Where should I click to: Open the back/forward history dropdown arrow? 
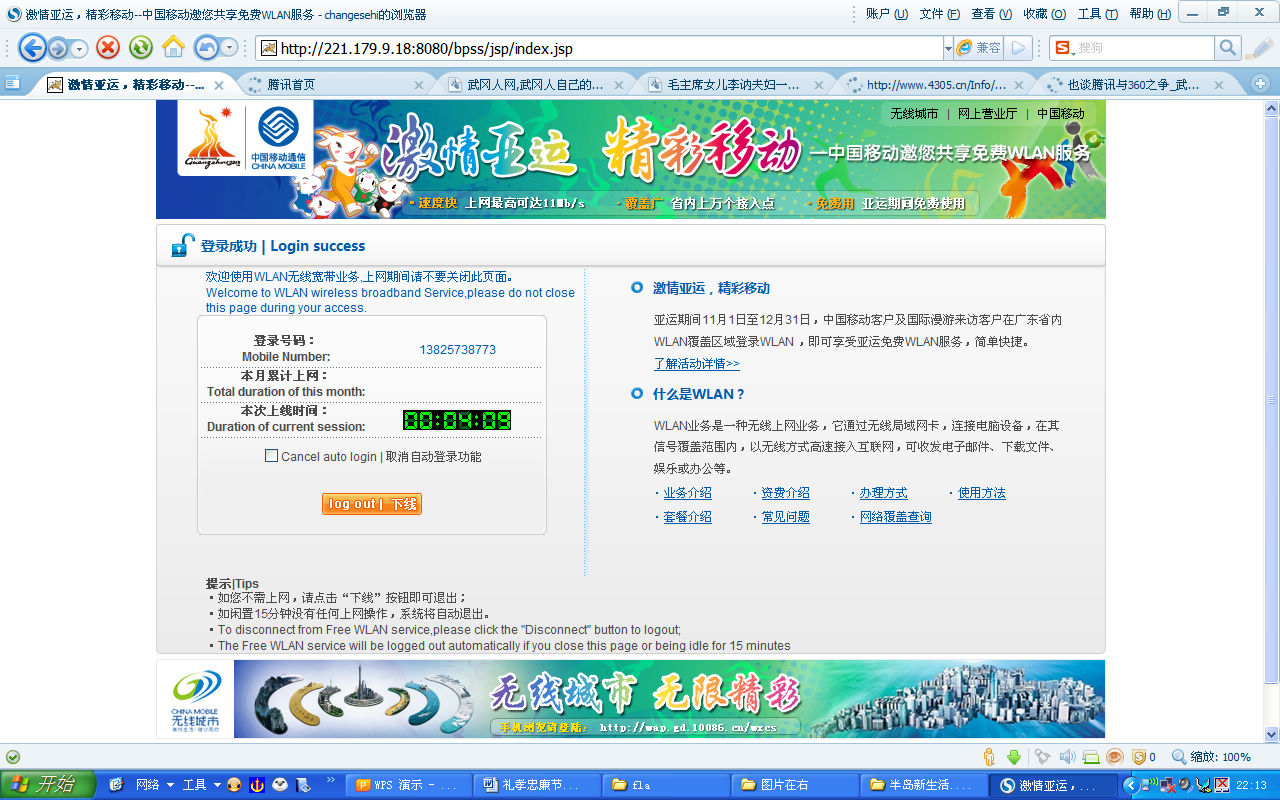pyautogui.click(x=78, y=48)
